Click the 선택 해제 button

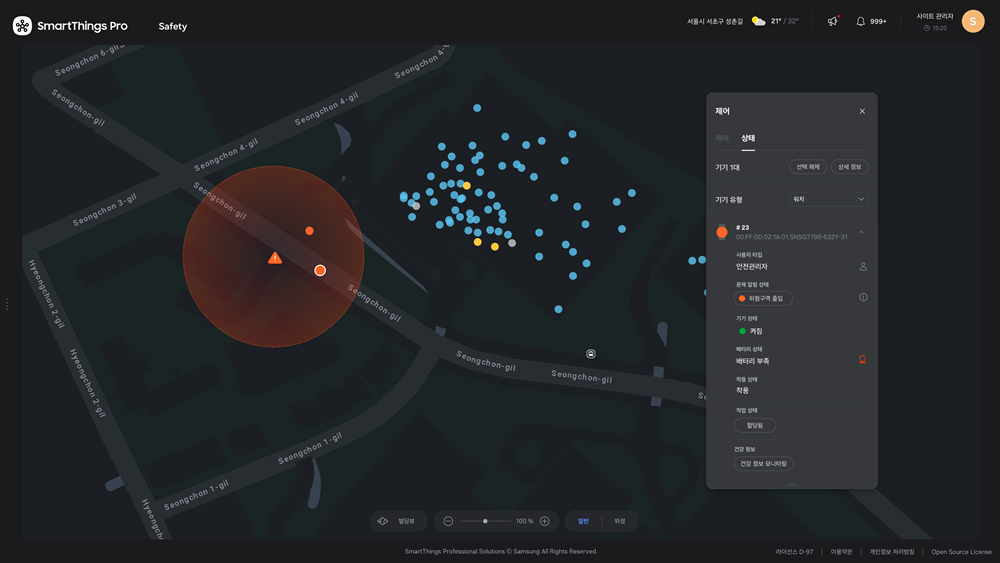807,167
